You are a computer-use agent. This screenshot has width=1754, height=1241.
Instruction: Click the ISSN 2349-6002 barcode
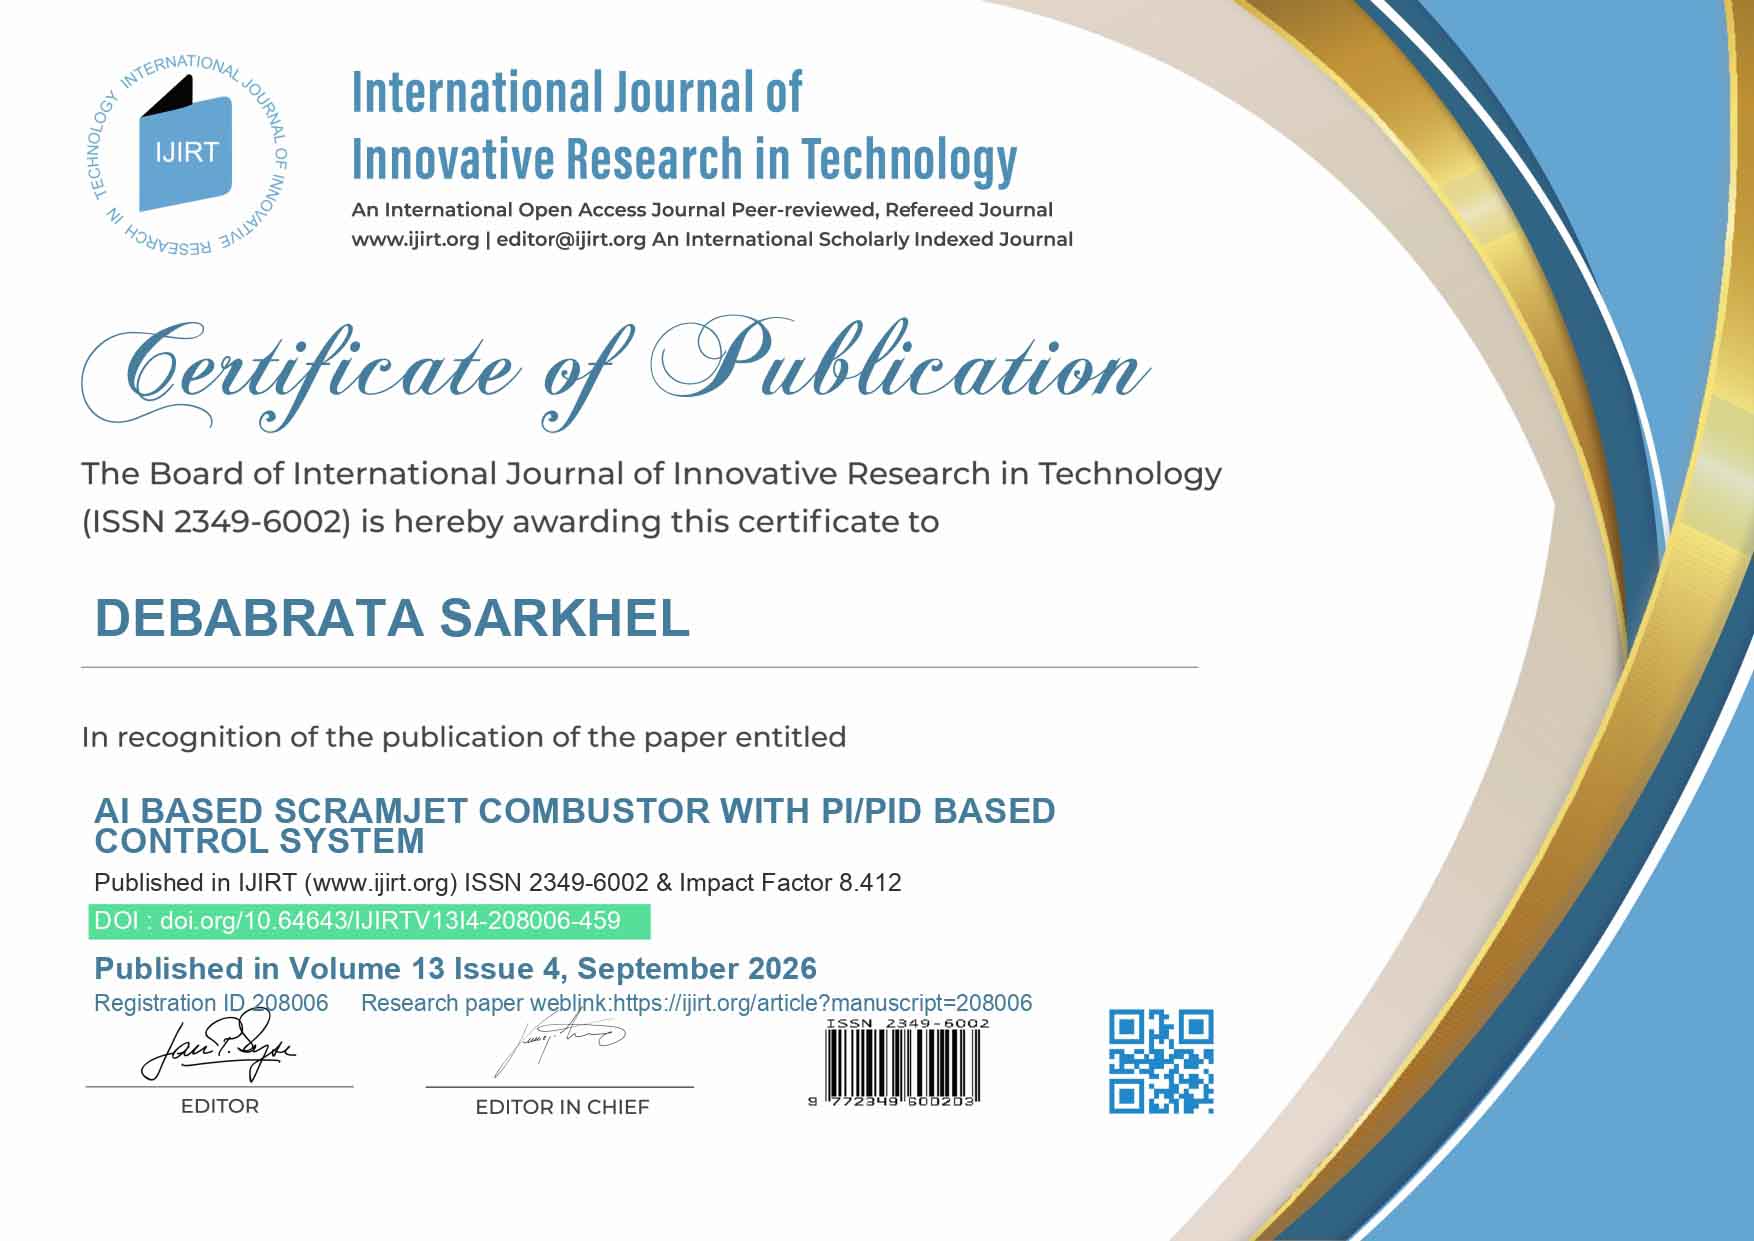coord(901,1061)
